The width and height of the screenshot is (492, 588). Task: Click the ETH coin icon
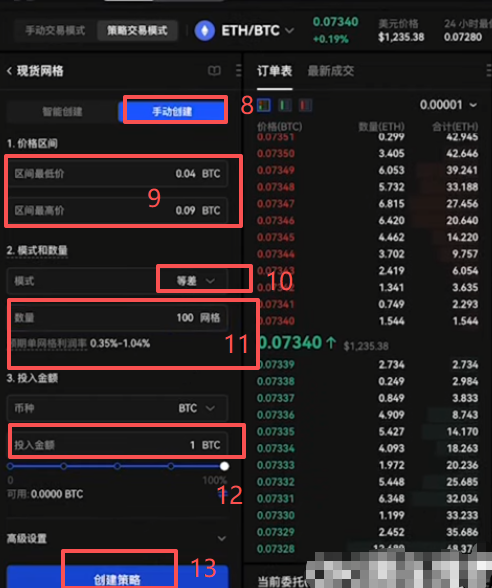(x=205, y=30)
